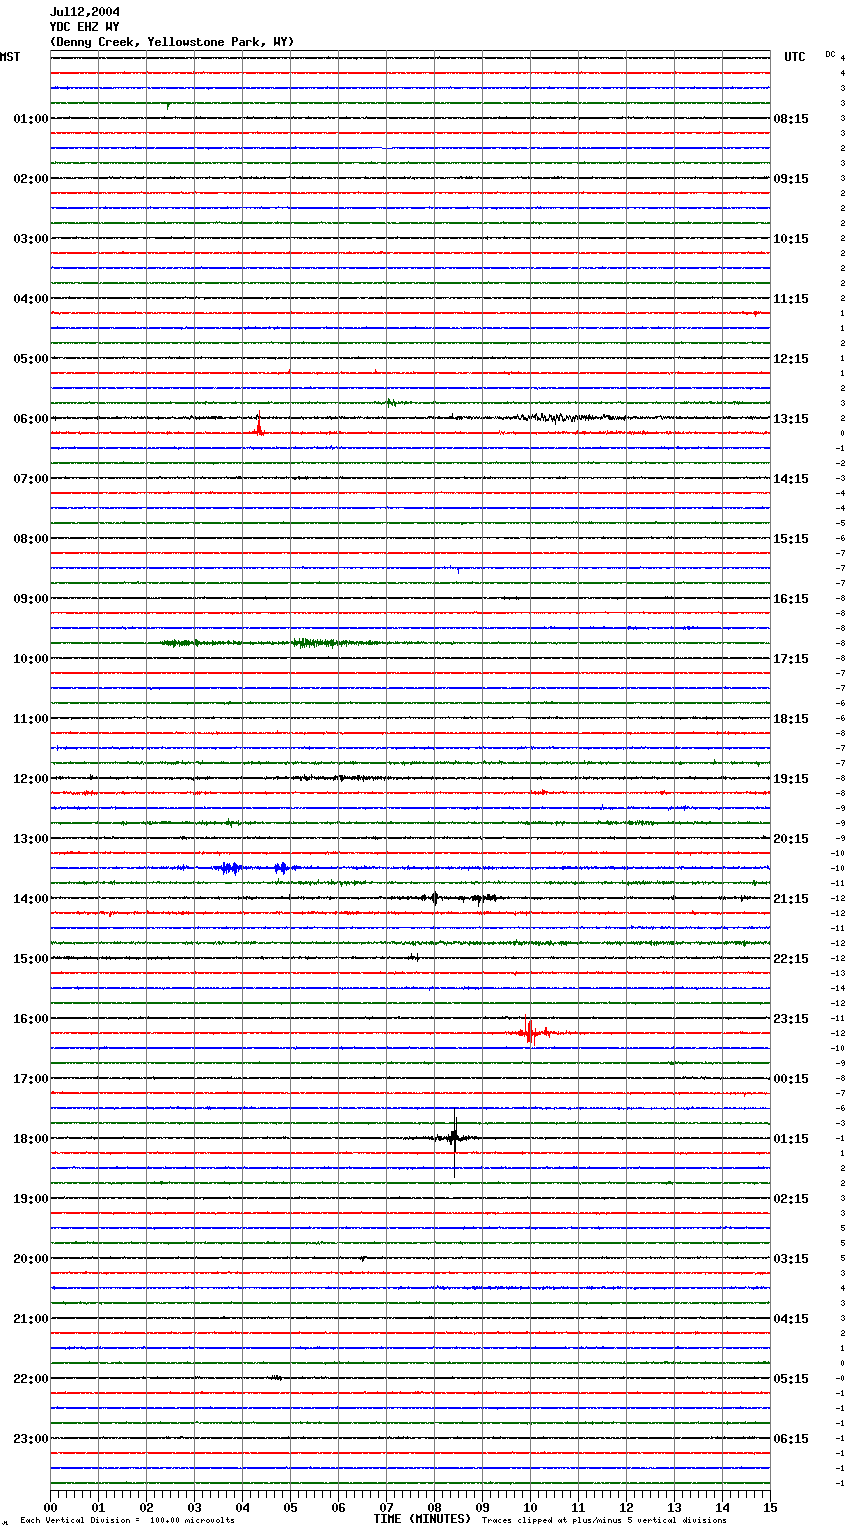
Task: Click minute 00 on the bottom axis
Action: tap(50, 1507)
